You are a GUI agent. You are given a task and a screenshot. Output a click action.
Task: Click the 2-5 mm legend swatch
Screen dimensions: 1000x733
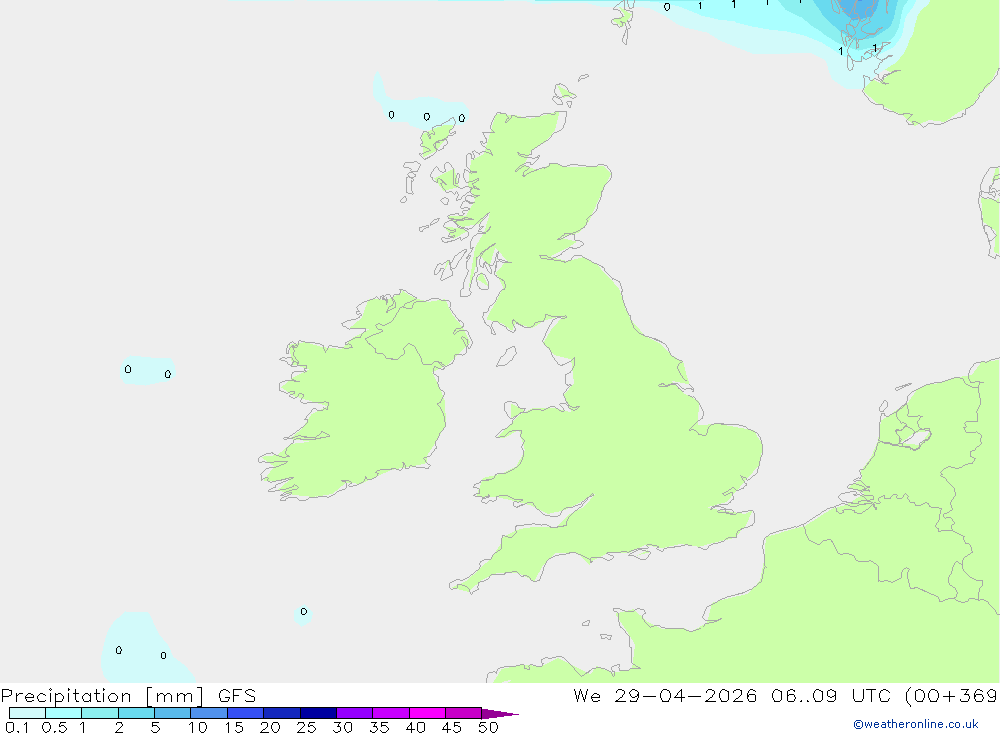click(136, 713)
